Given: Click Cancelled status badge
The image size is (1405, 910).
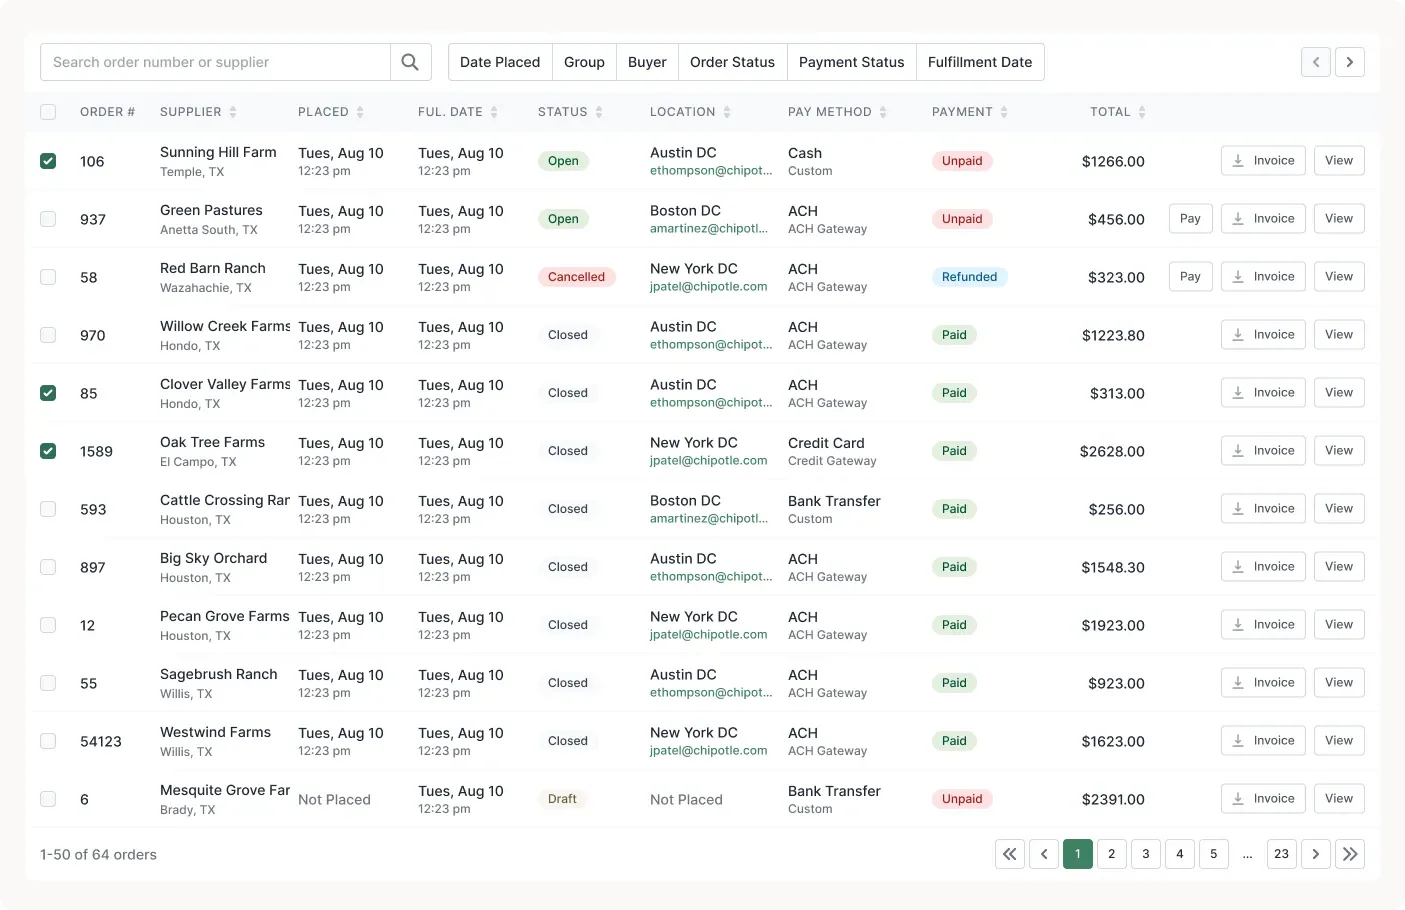Looking at the screenshot, I should pos(576,277).
